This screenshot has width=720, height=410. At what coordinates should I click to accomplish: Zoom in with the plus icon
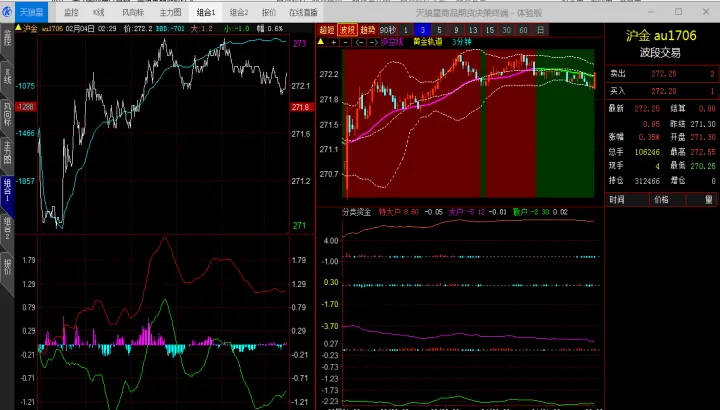(x=335, y=42)
